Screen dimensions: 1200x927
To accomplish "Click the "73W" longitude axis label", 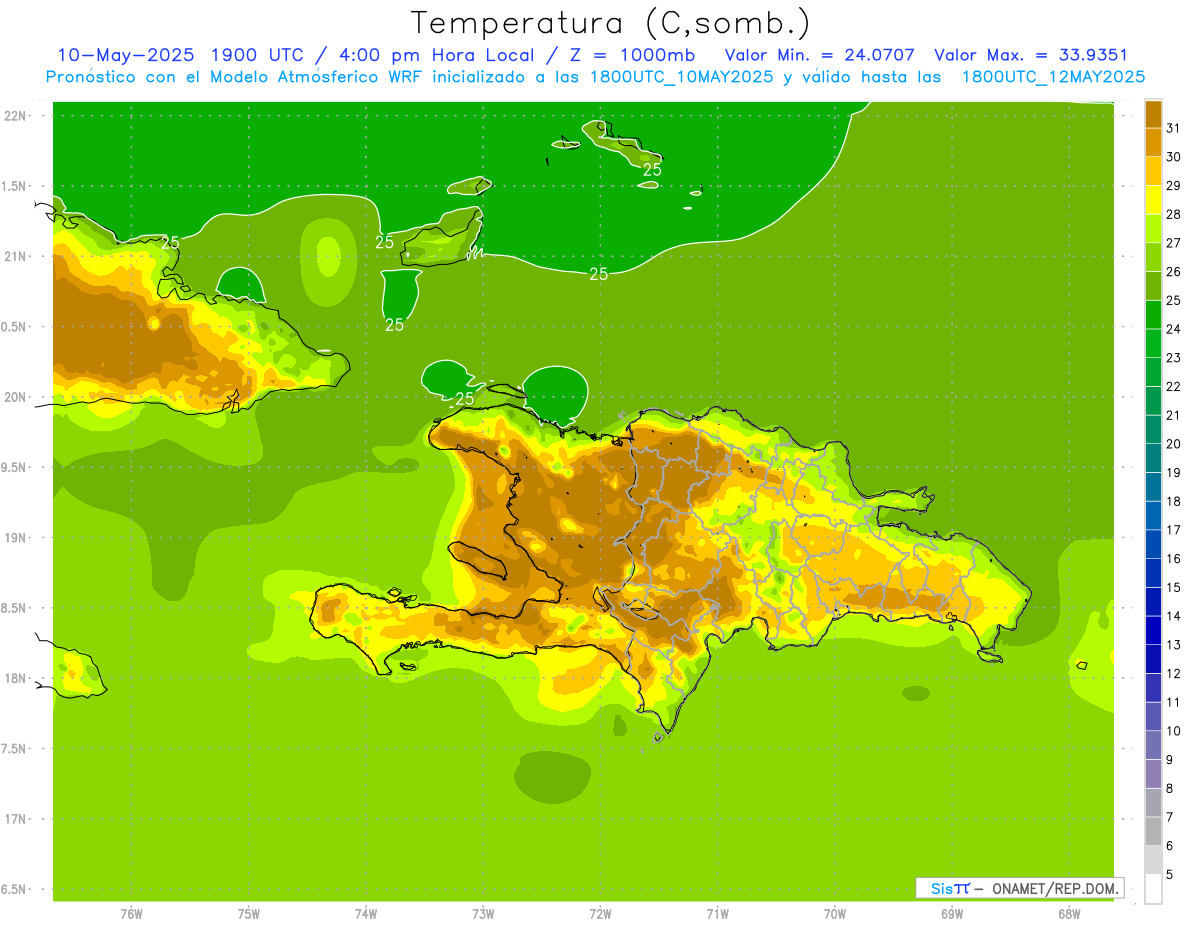I will click(483, 914).
